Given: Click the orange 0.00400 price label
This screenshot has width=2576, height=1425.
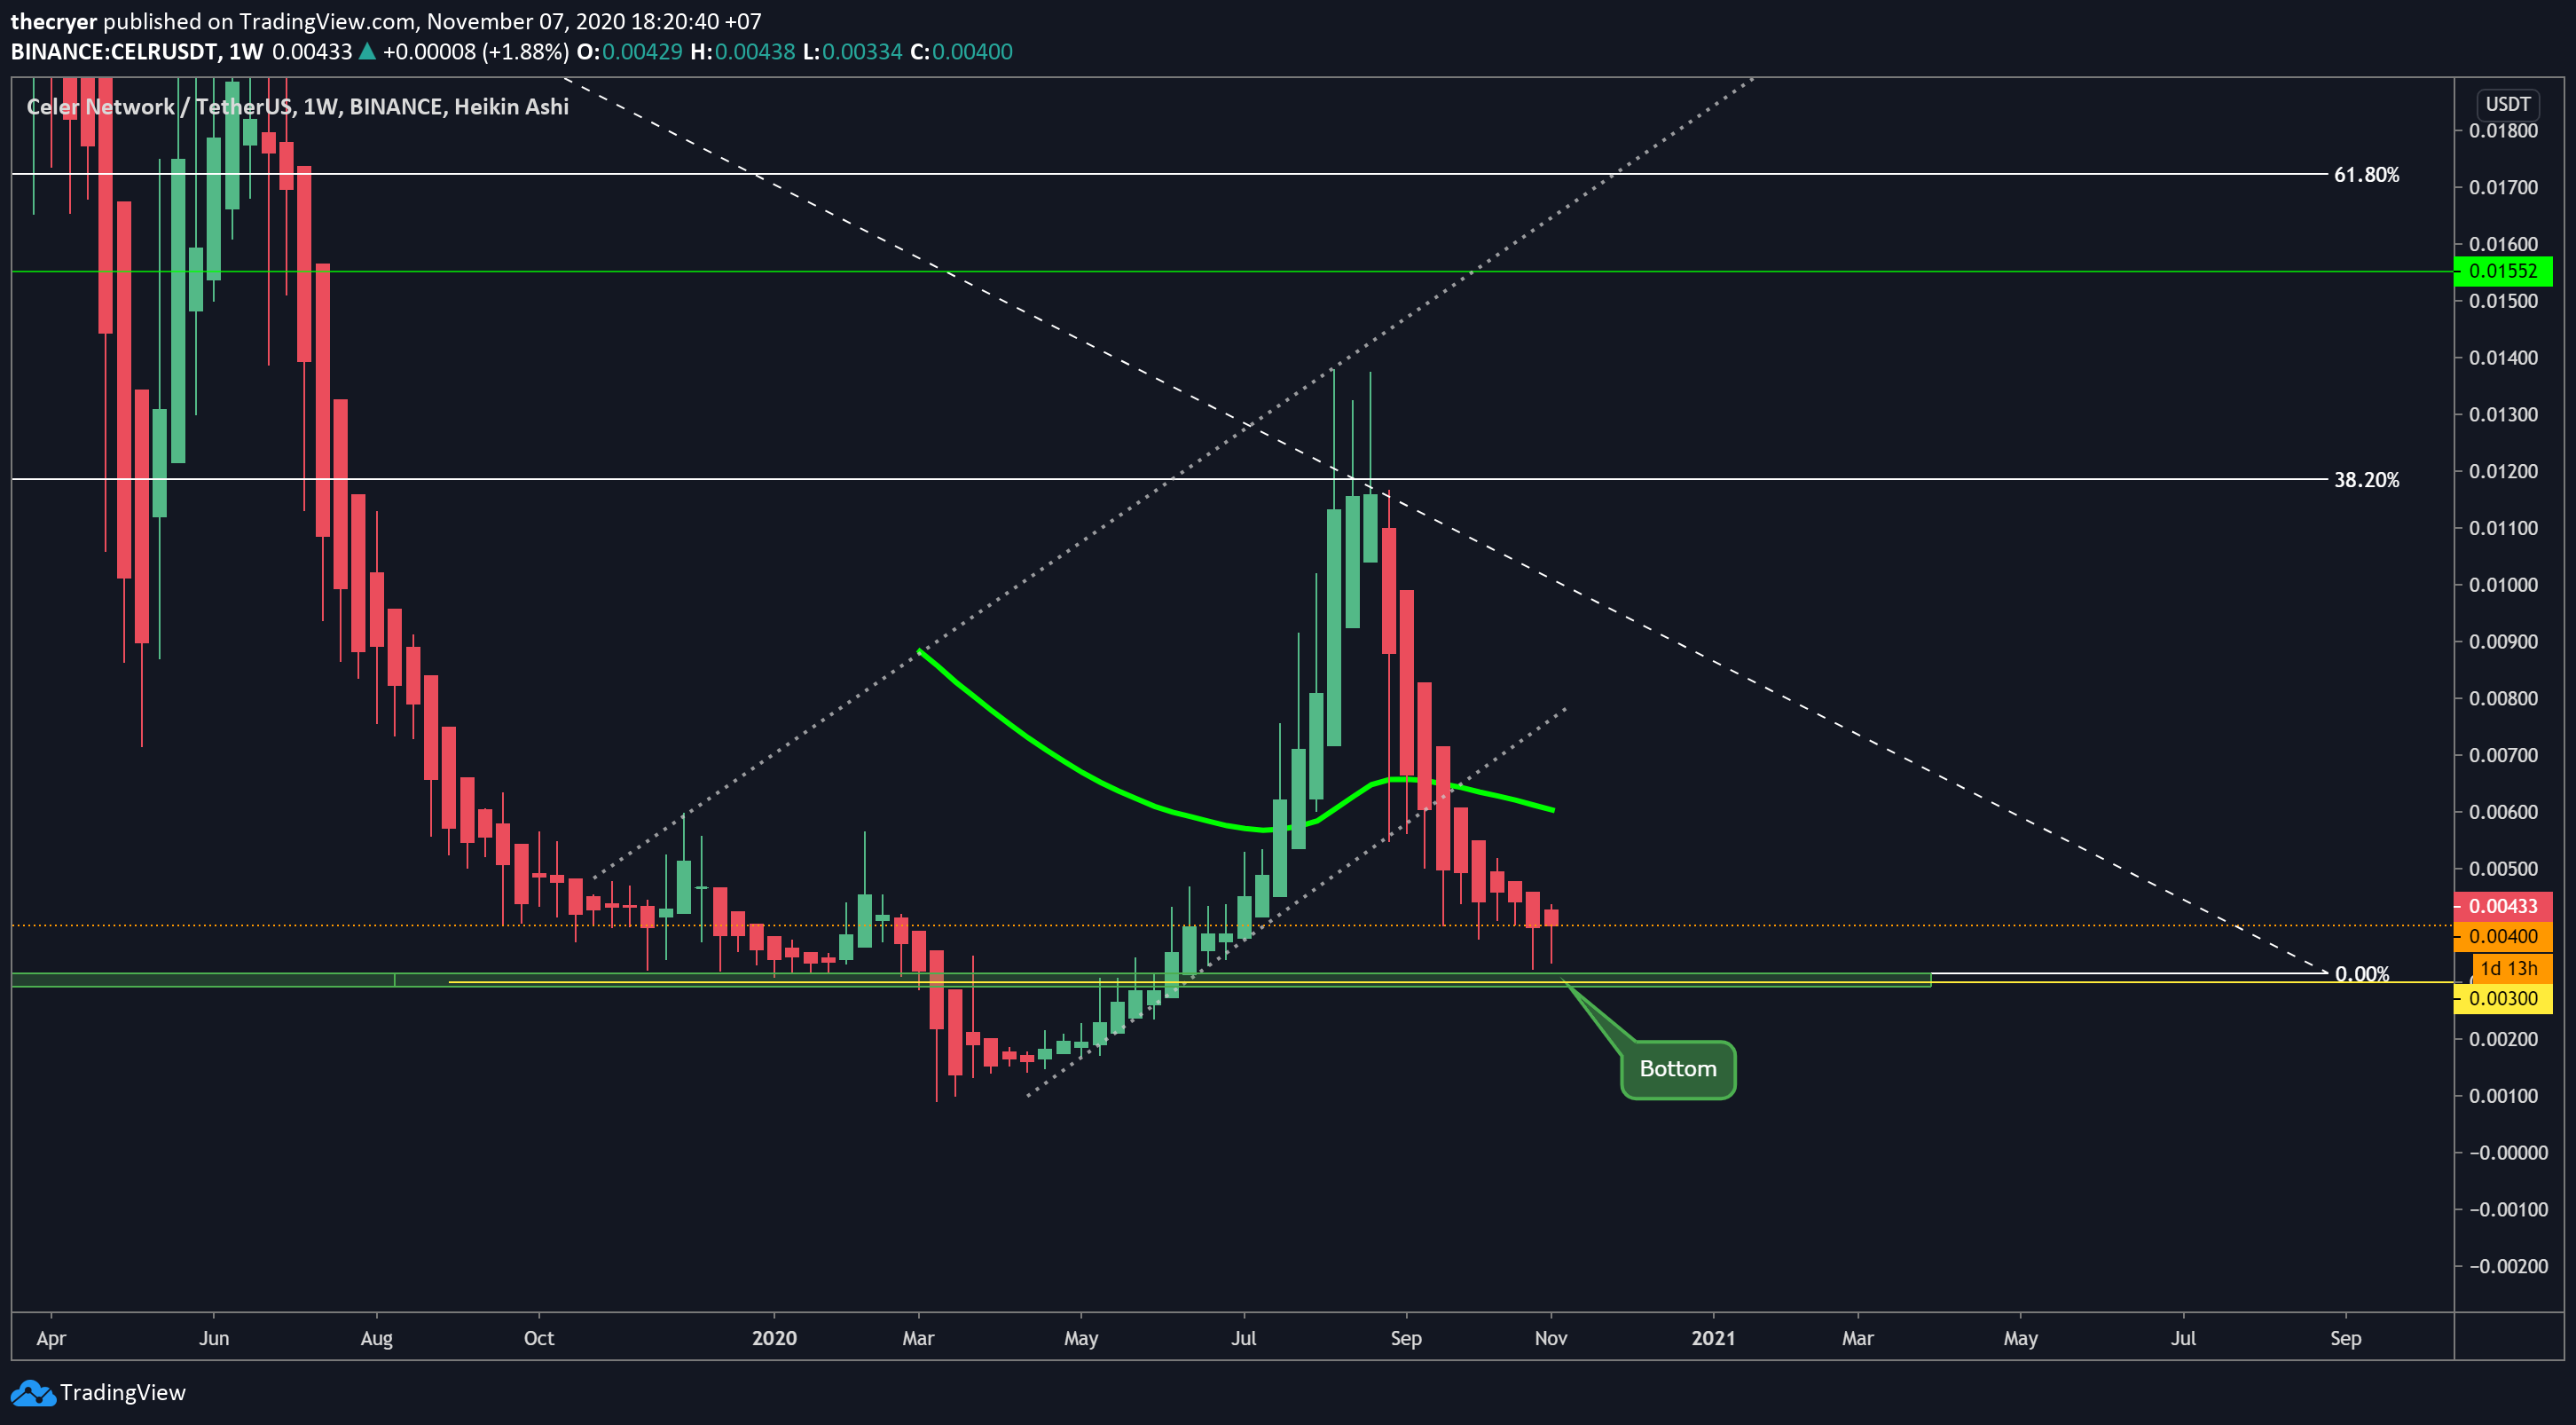Looking at the screenshot, I should [x=2503, y=936].
